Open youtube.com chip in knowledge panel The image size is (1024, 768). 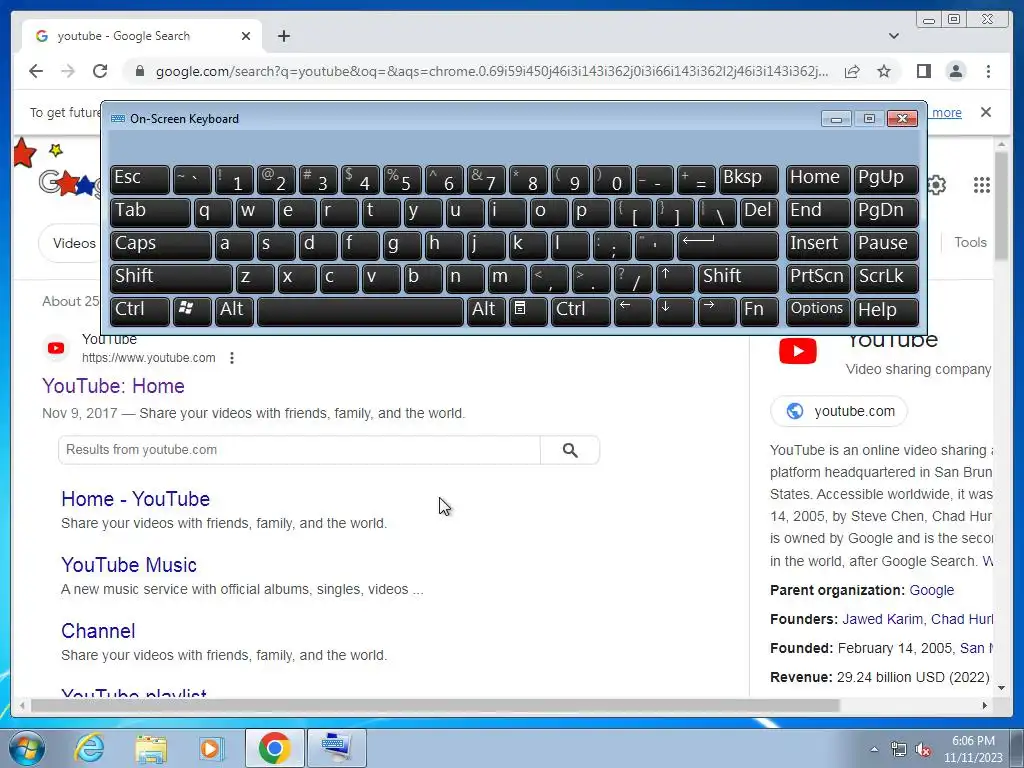pyautogui.click(x=839, y=411)
